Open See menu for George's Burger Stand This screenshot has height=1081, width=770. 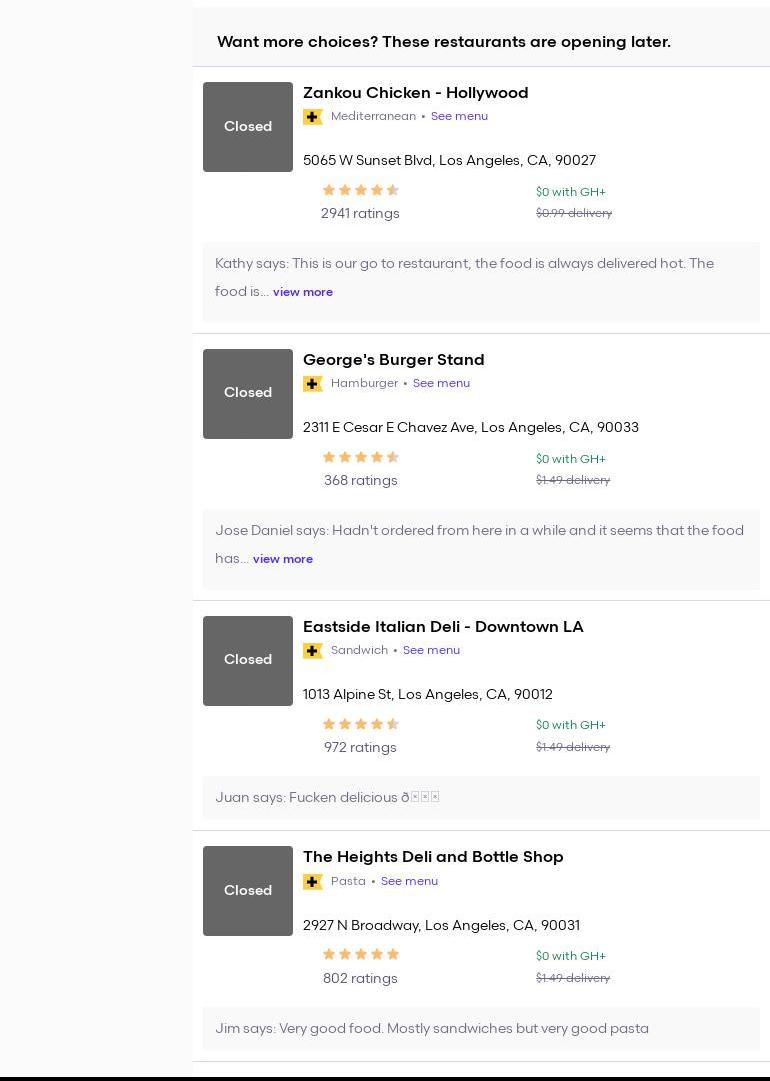click(441, 383)
